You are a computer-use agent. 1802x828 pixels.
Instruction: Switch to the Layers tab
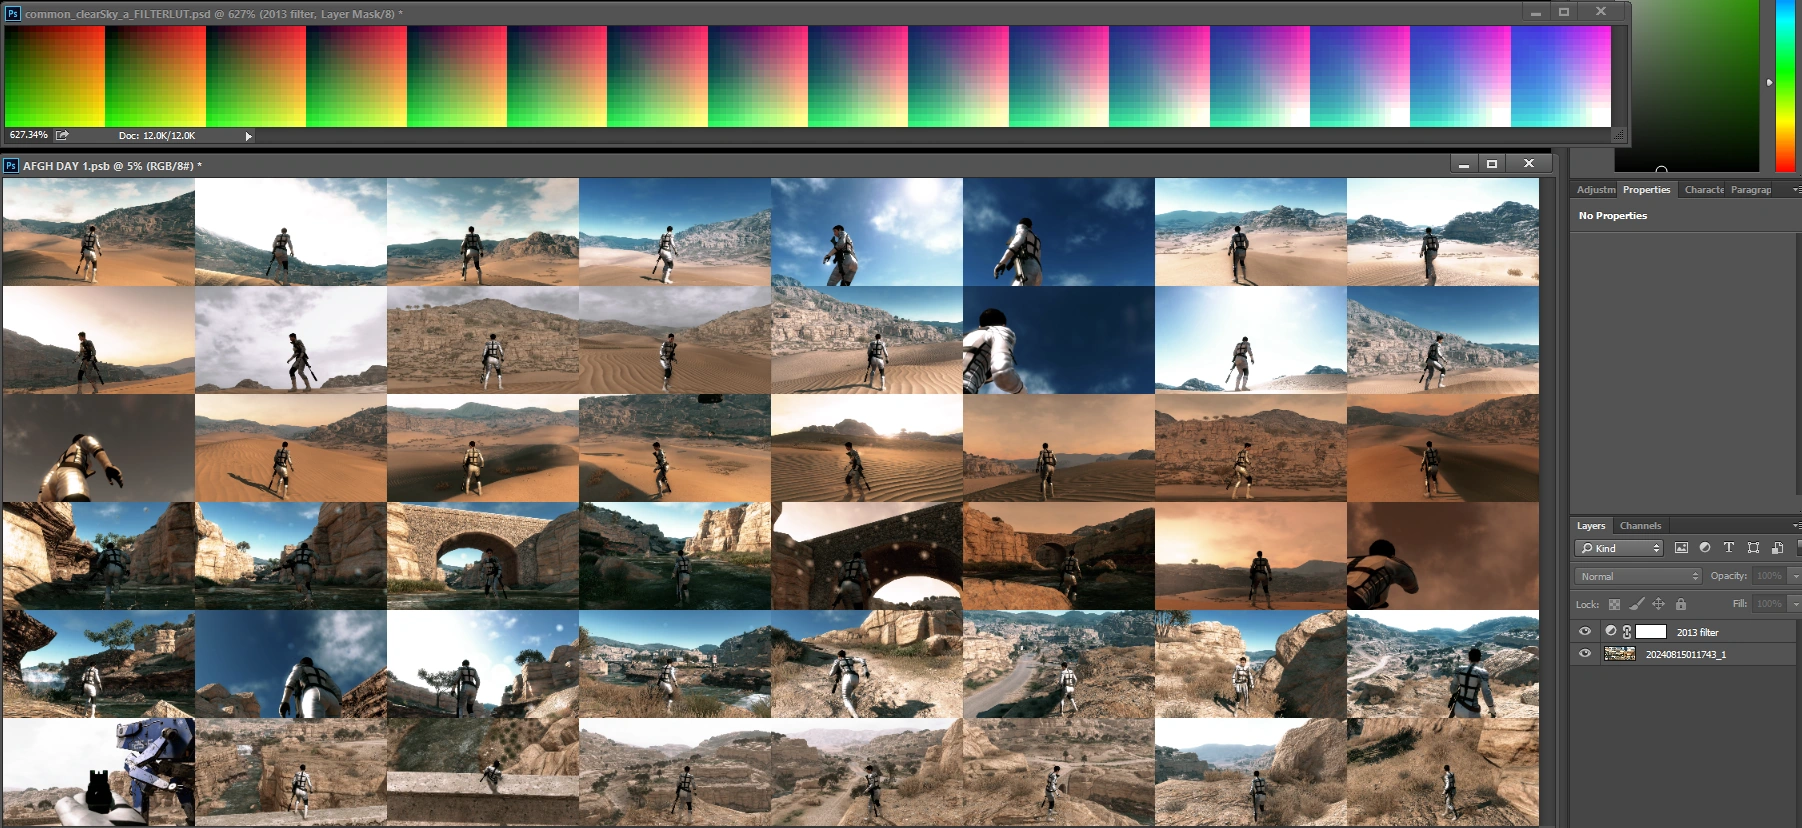(x=1590, y=525)
